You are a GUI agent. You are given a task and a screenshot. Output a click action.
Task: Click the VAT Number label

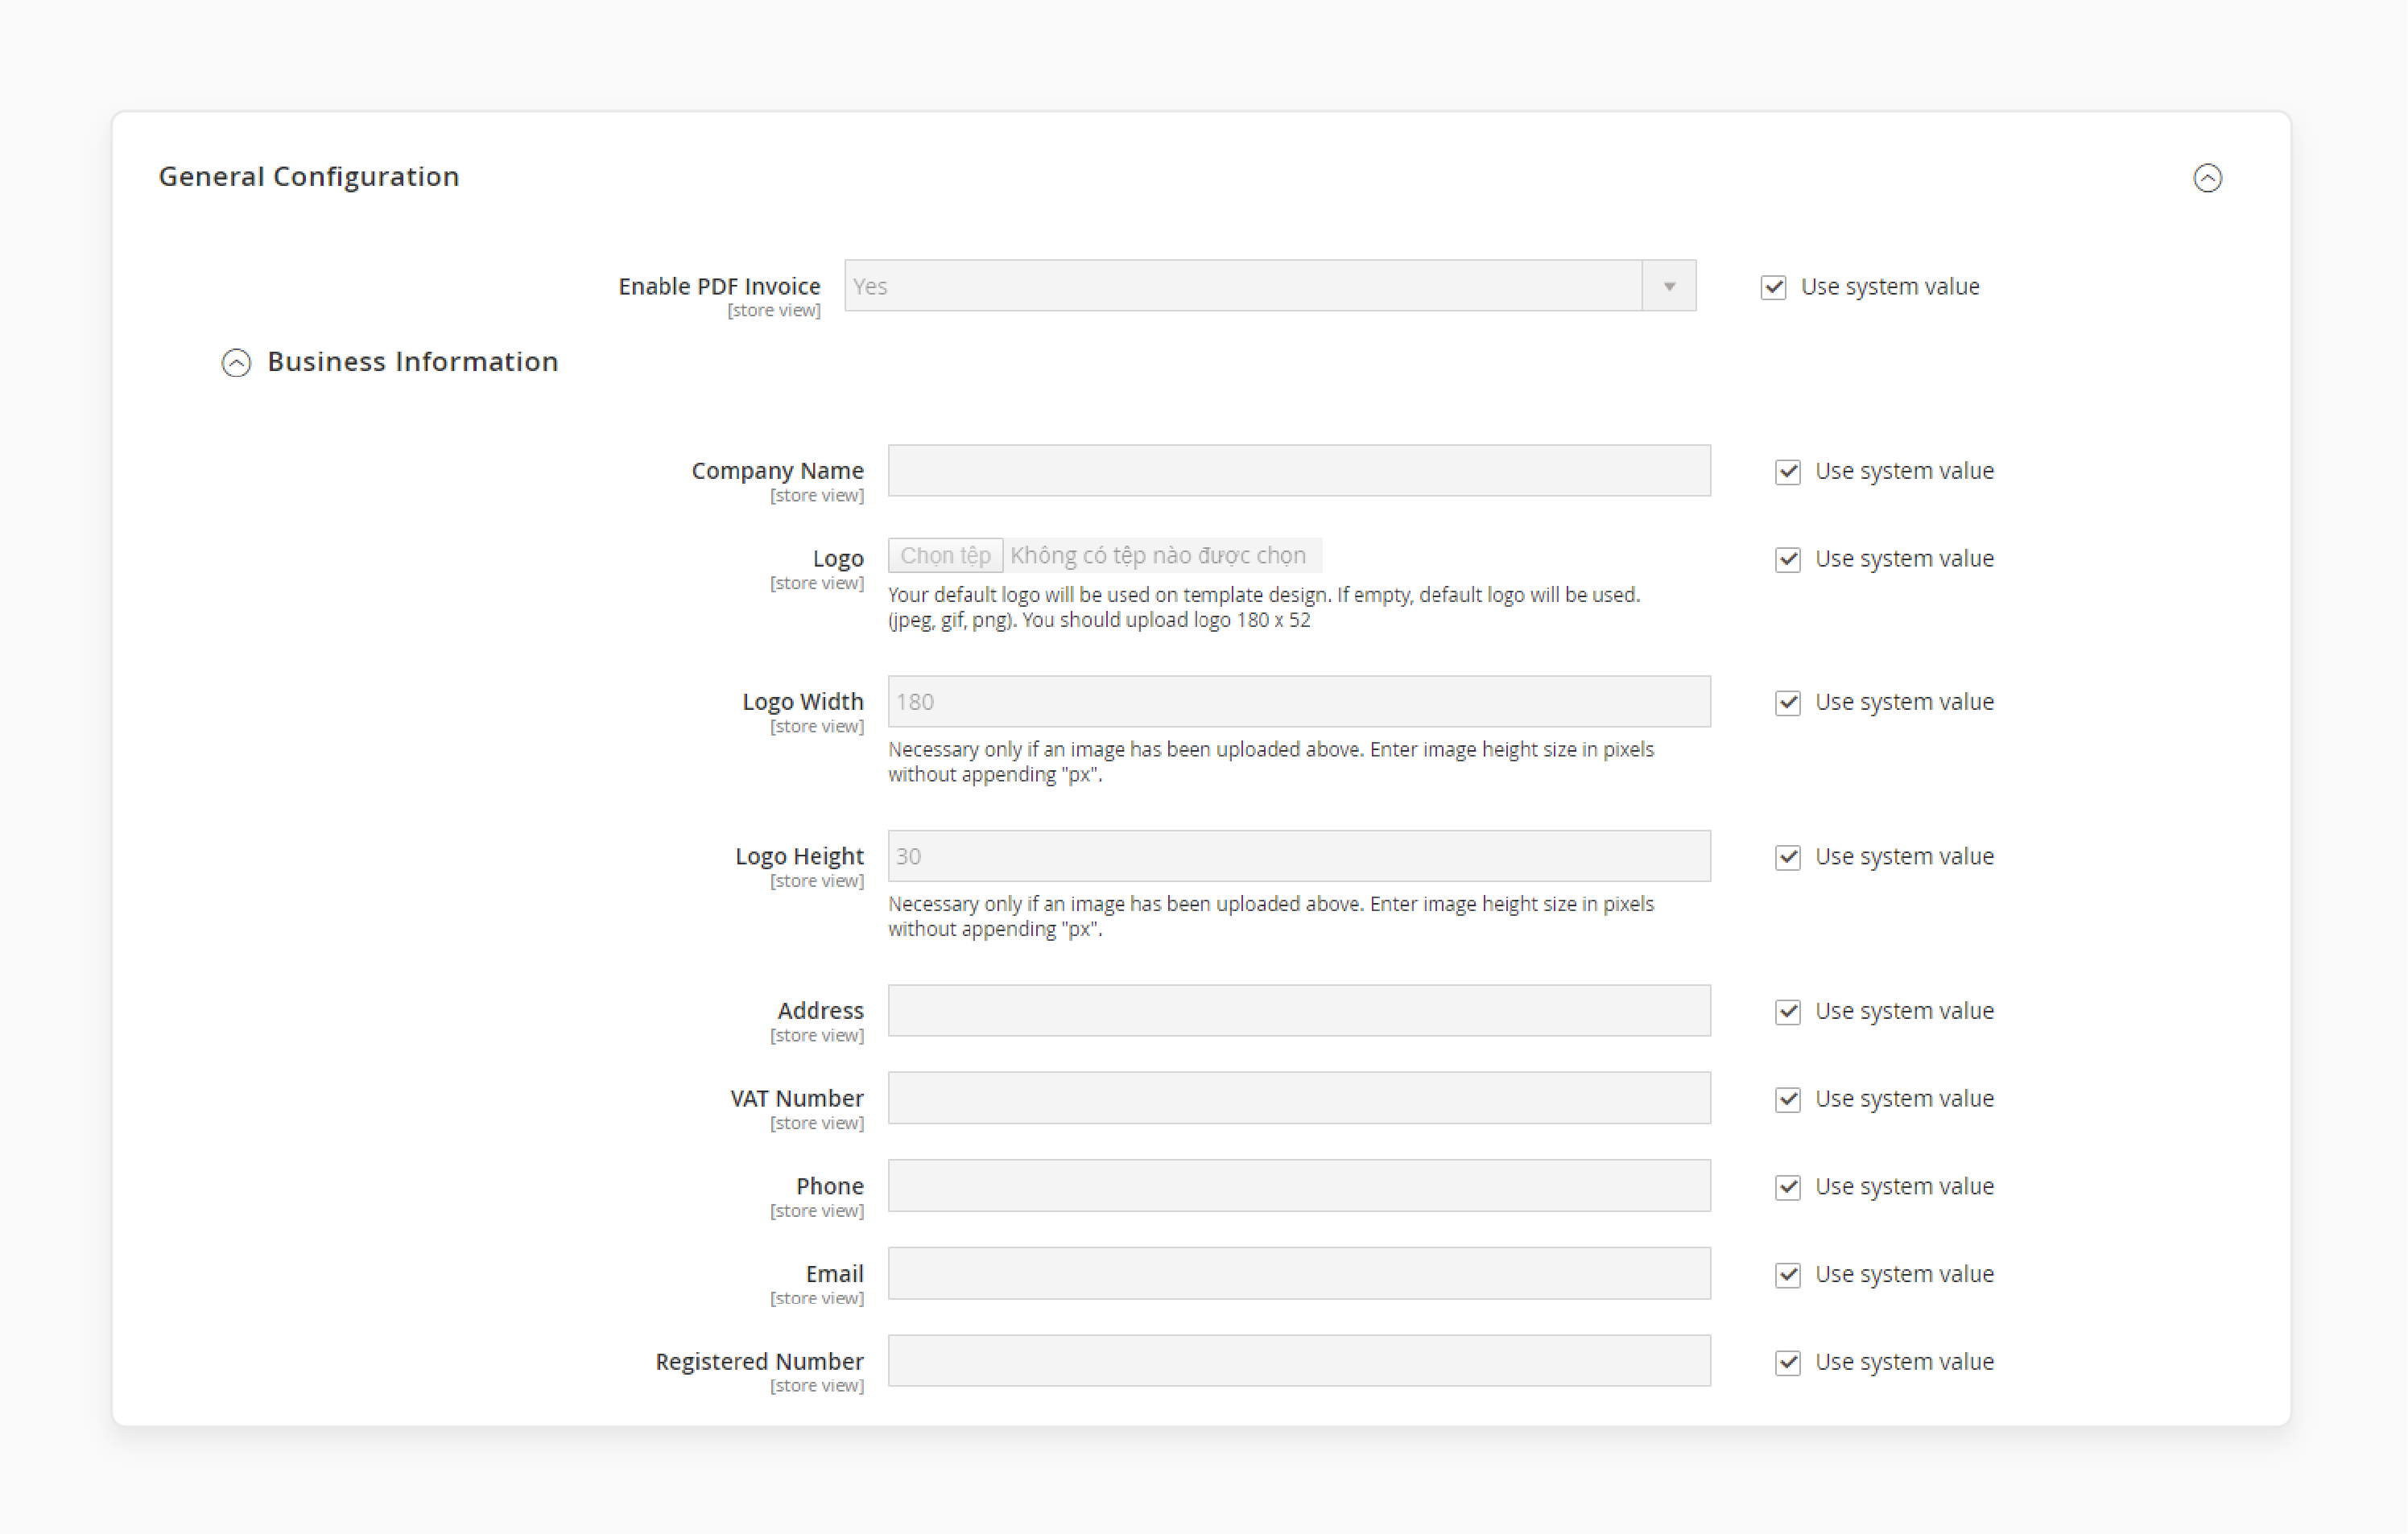pyautogui.click(x=797, y=1099)
